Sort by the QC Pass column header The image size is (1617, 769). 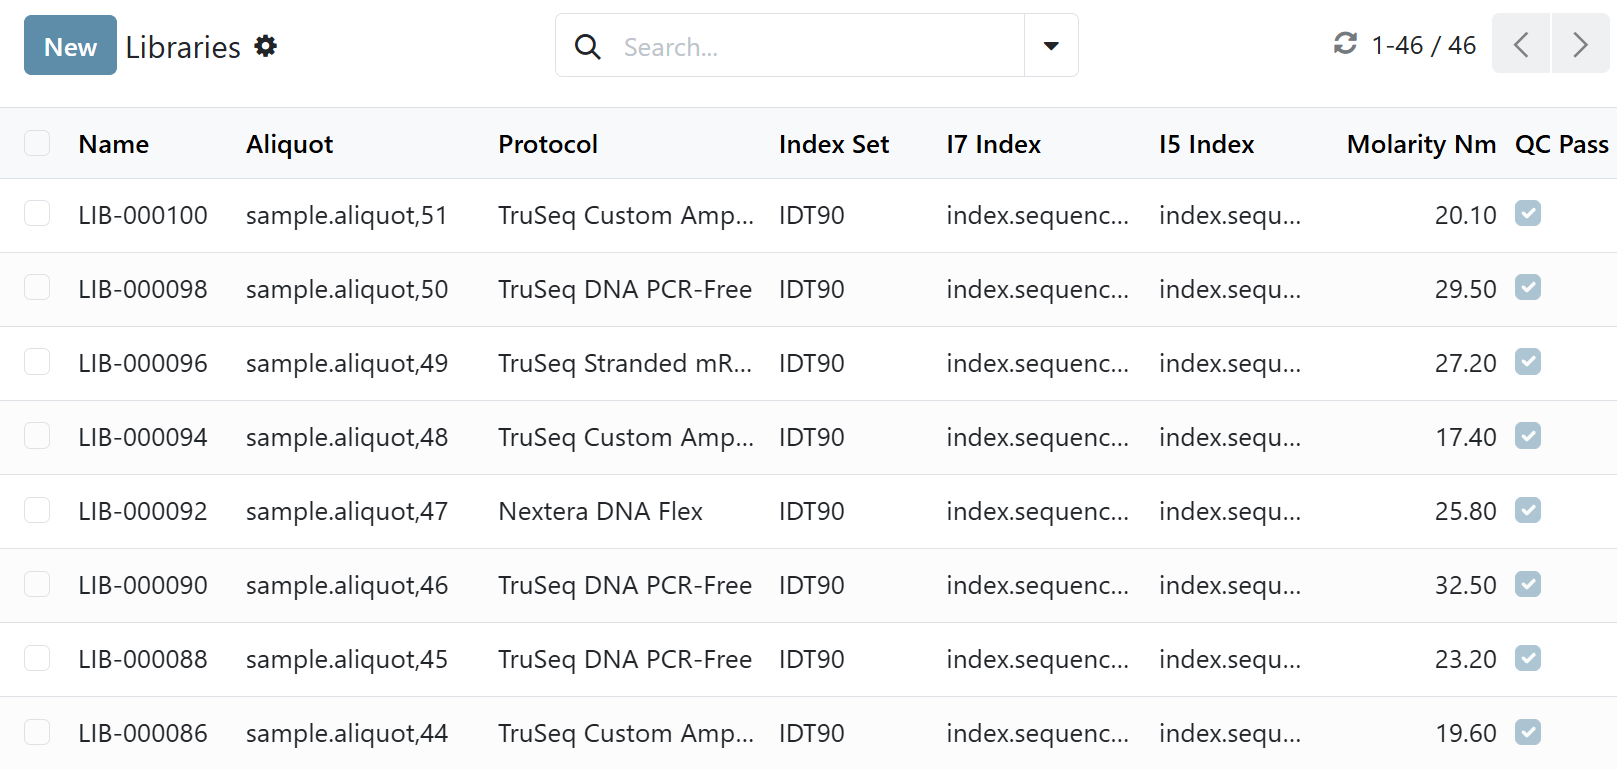1562,144
